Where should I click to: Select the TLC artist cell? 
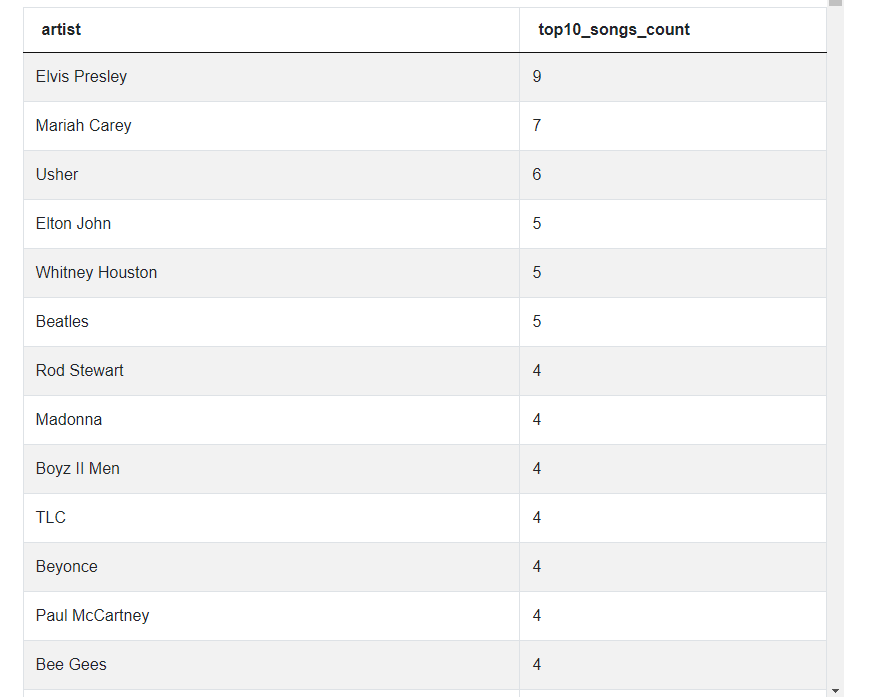pyautogui.click(x=51, y=517)
